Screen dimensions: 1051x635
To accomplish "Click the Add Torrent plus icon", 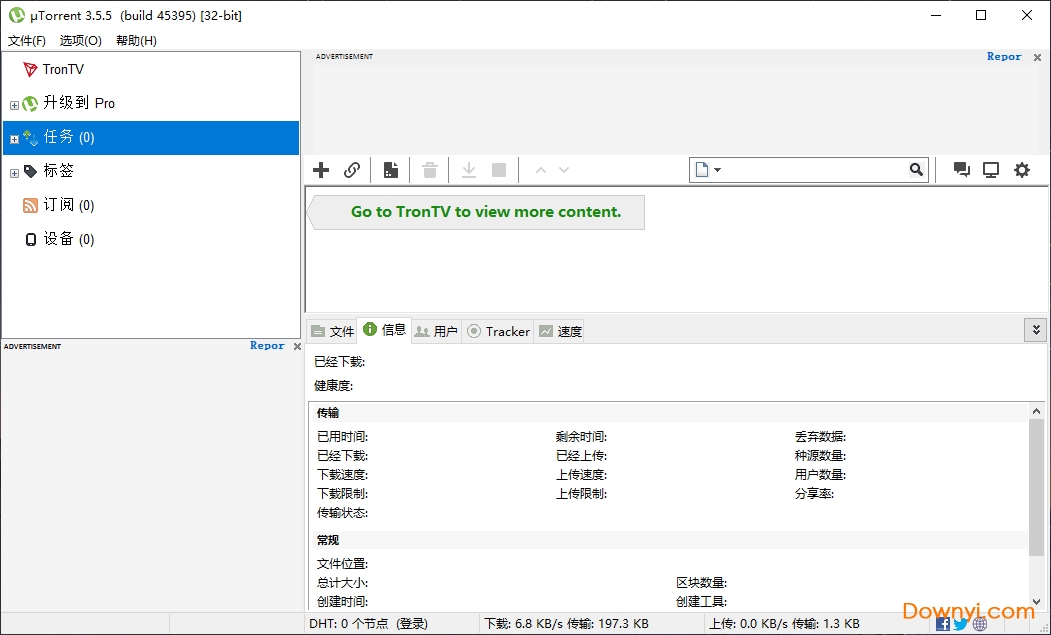I will point(320,170).
